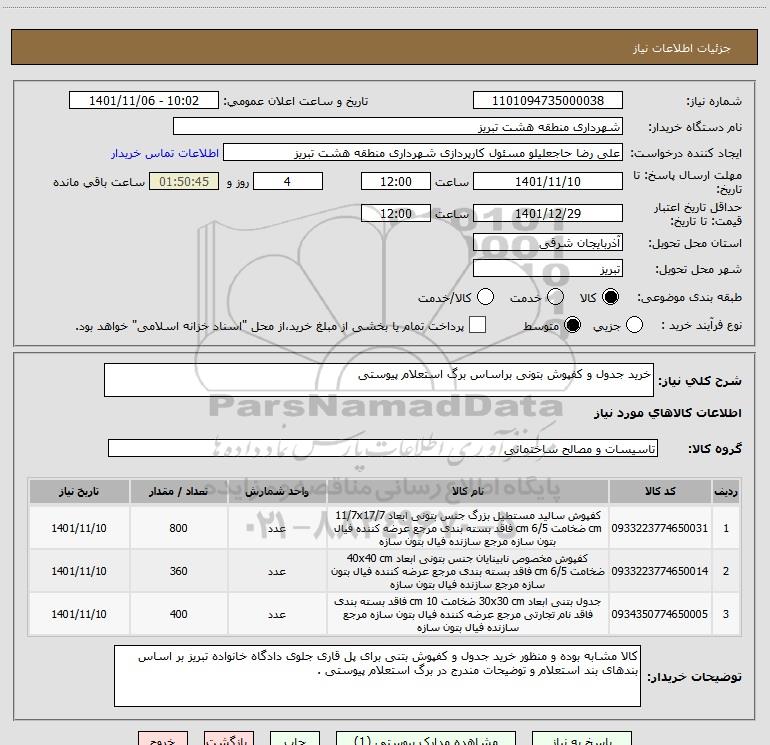The image size is (770, 745).
Task: Click the تعداد / مقدار column header
Action: point(178,492)
